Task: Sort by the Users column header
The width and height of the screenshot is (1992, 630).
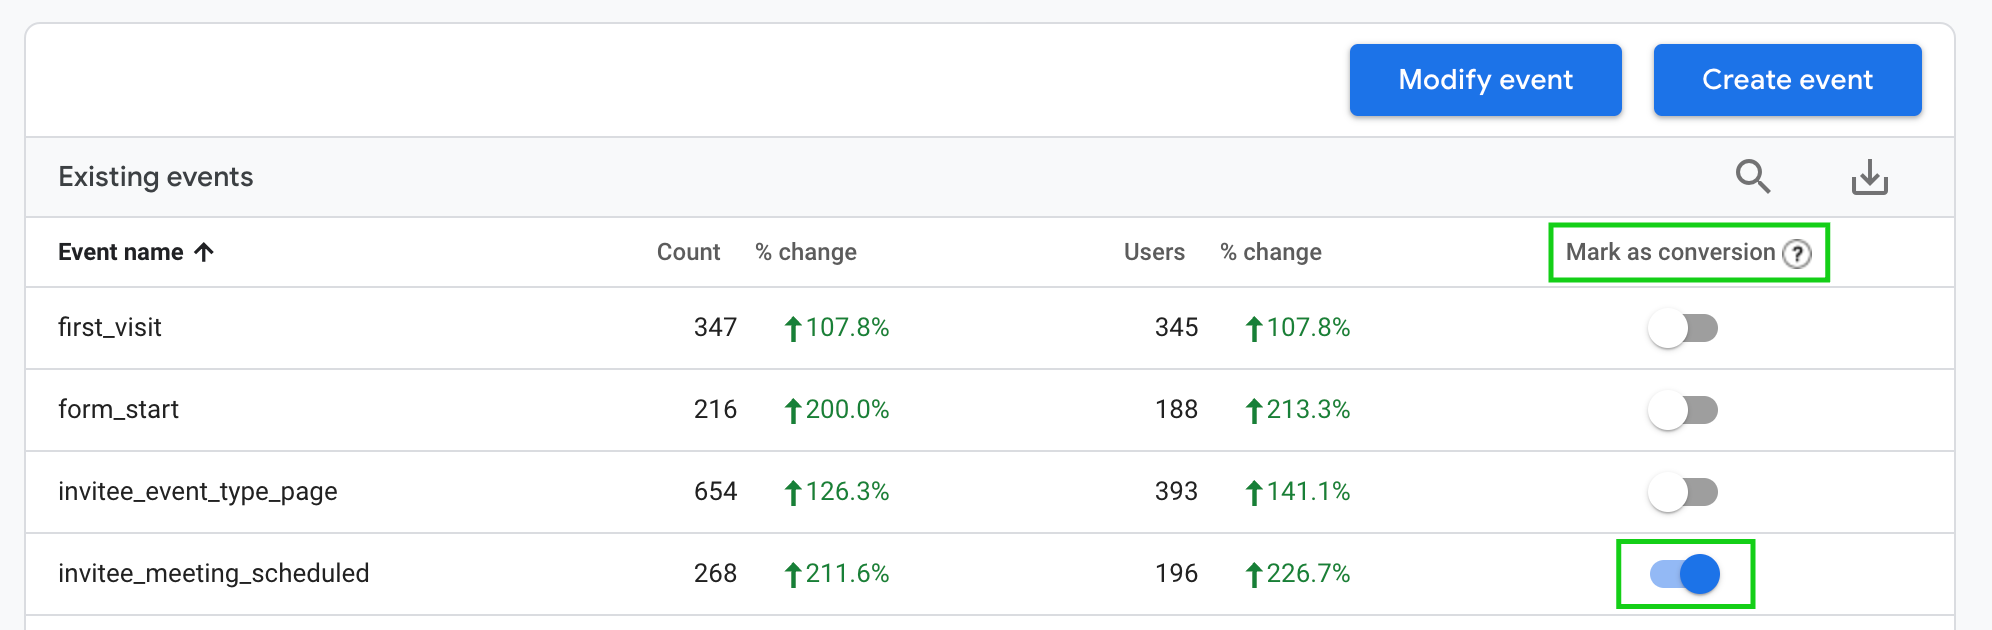Action: (1154, 252)
